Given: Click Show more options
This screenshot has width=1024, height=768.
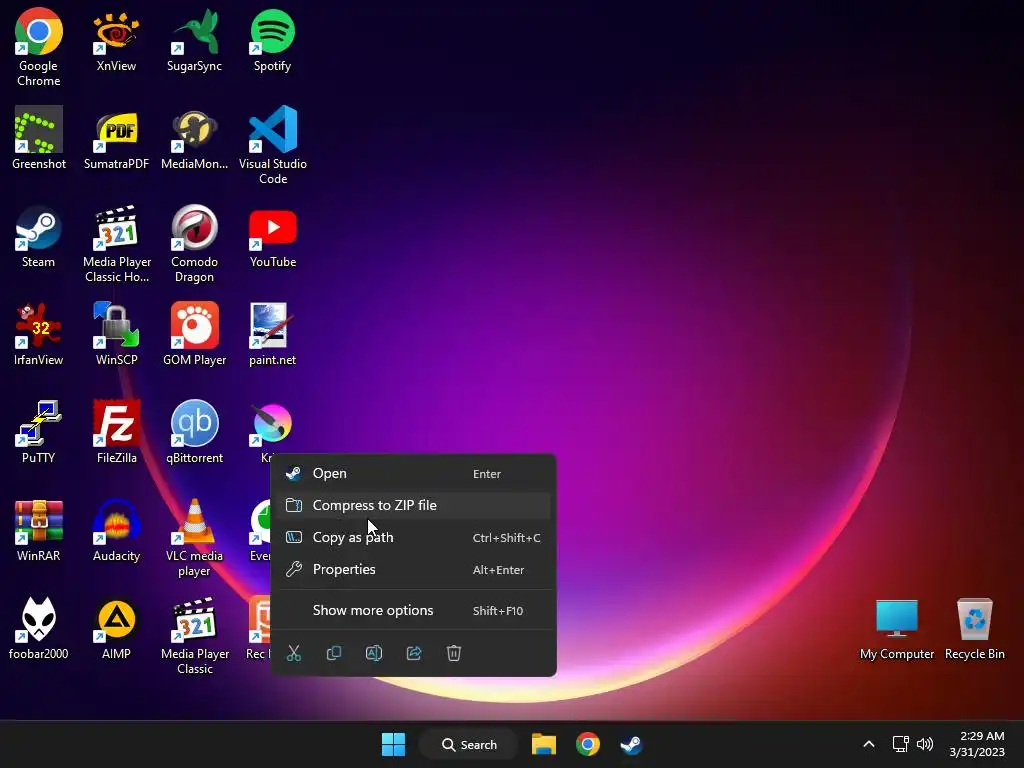Looking at the screenshot, I should [413, 611].
